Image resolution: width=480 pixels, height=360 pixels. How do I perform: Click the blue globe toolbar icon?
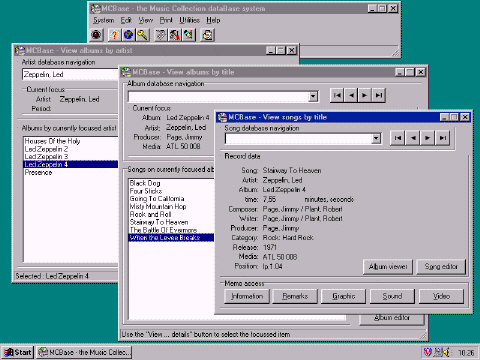click(128, 35)
